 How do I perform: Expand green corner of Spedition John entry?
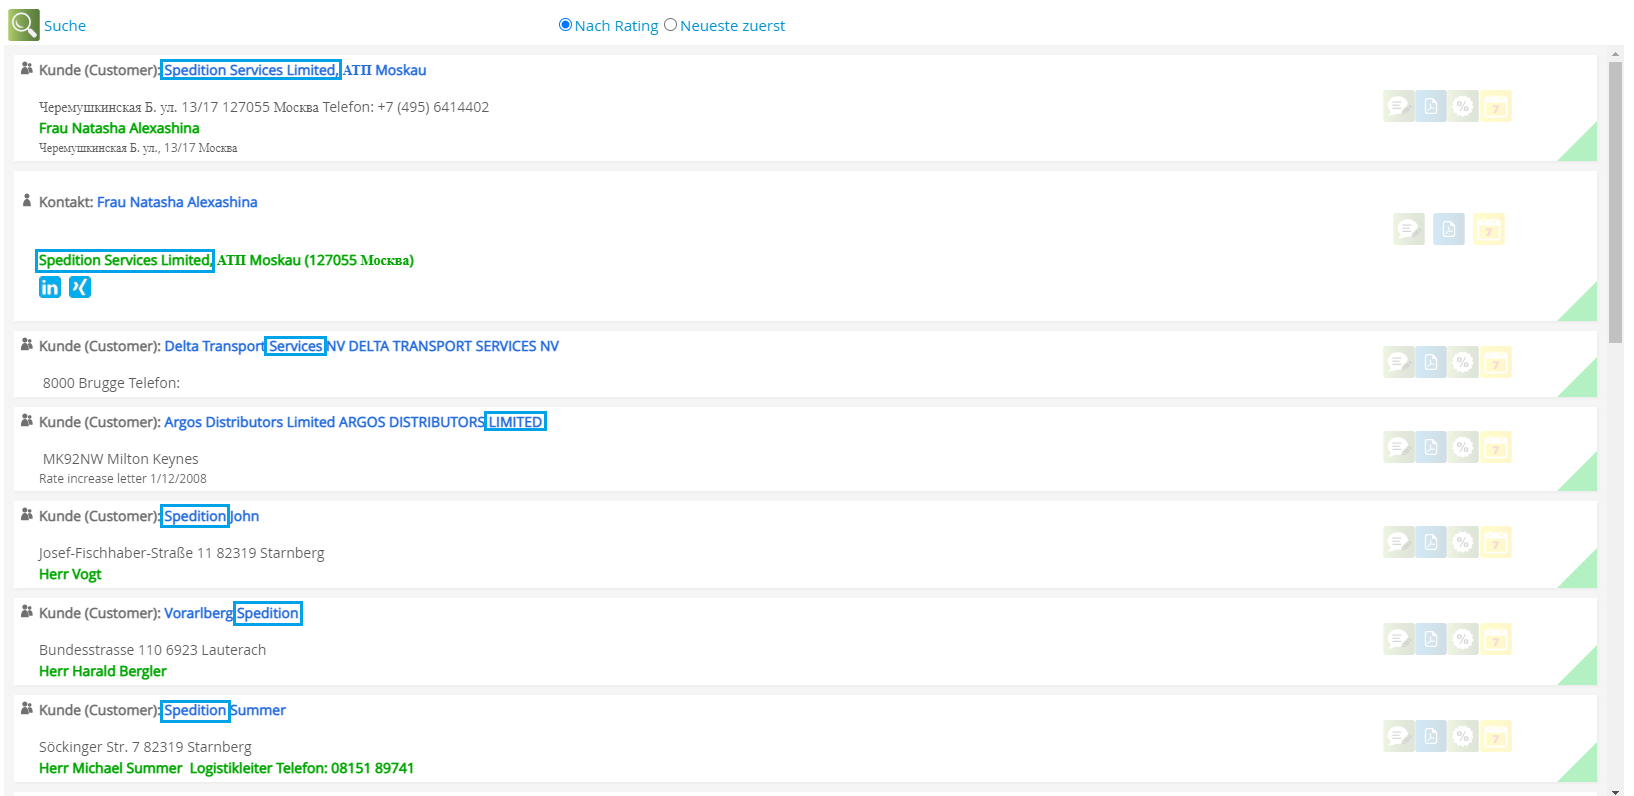coord(1581,572)
